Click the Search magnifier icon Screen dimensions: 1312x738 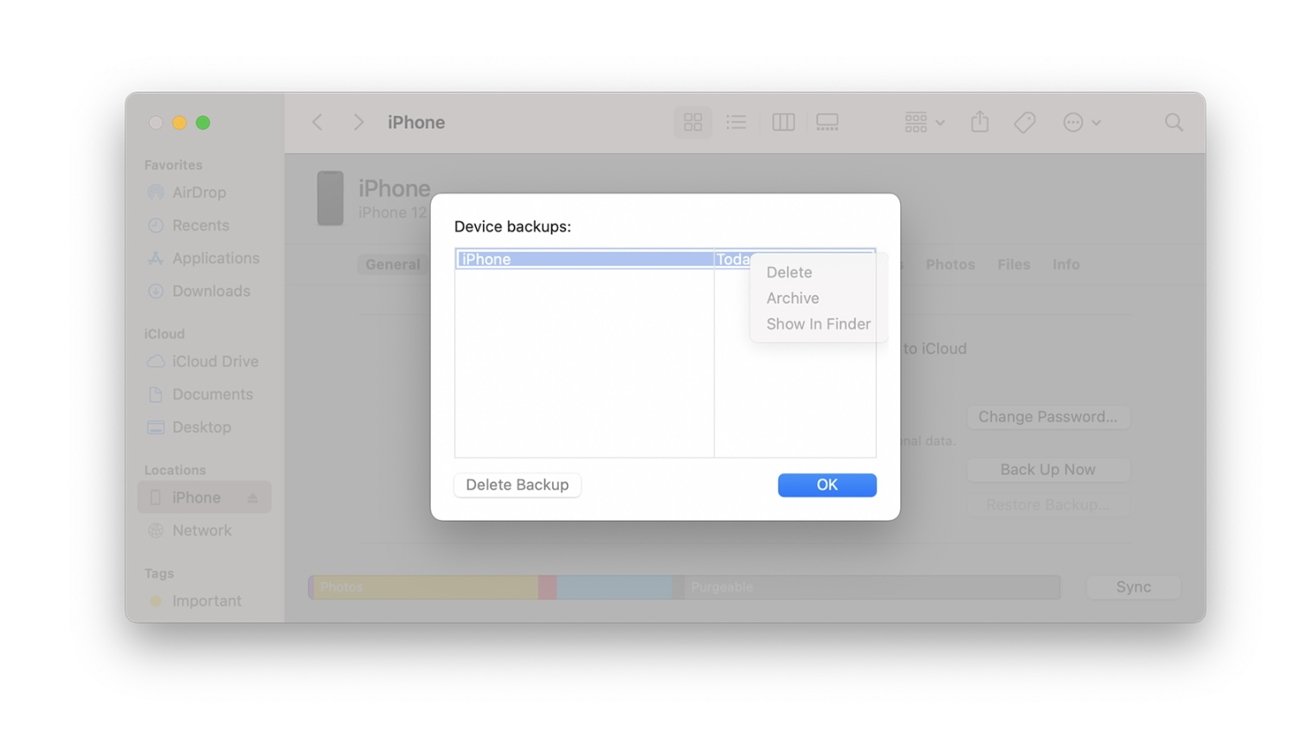pos(1174,122)
